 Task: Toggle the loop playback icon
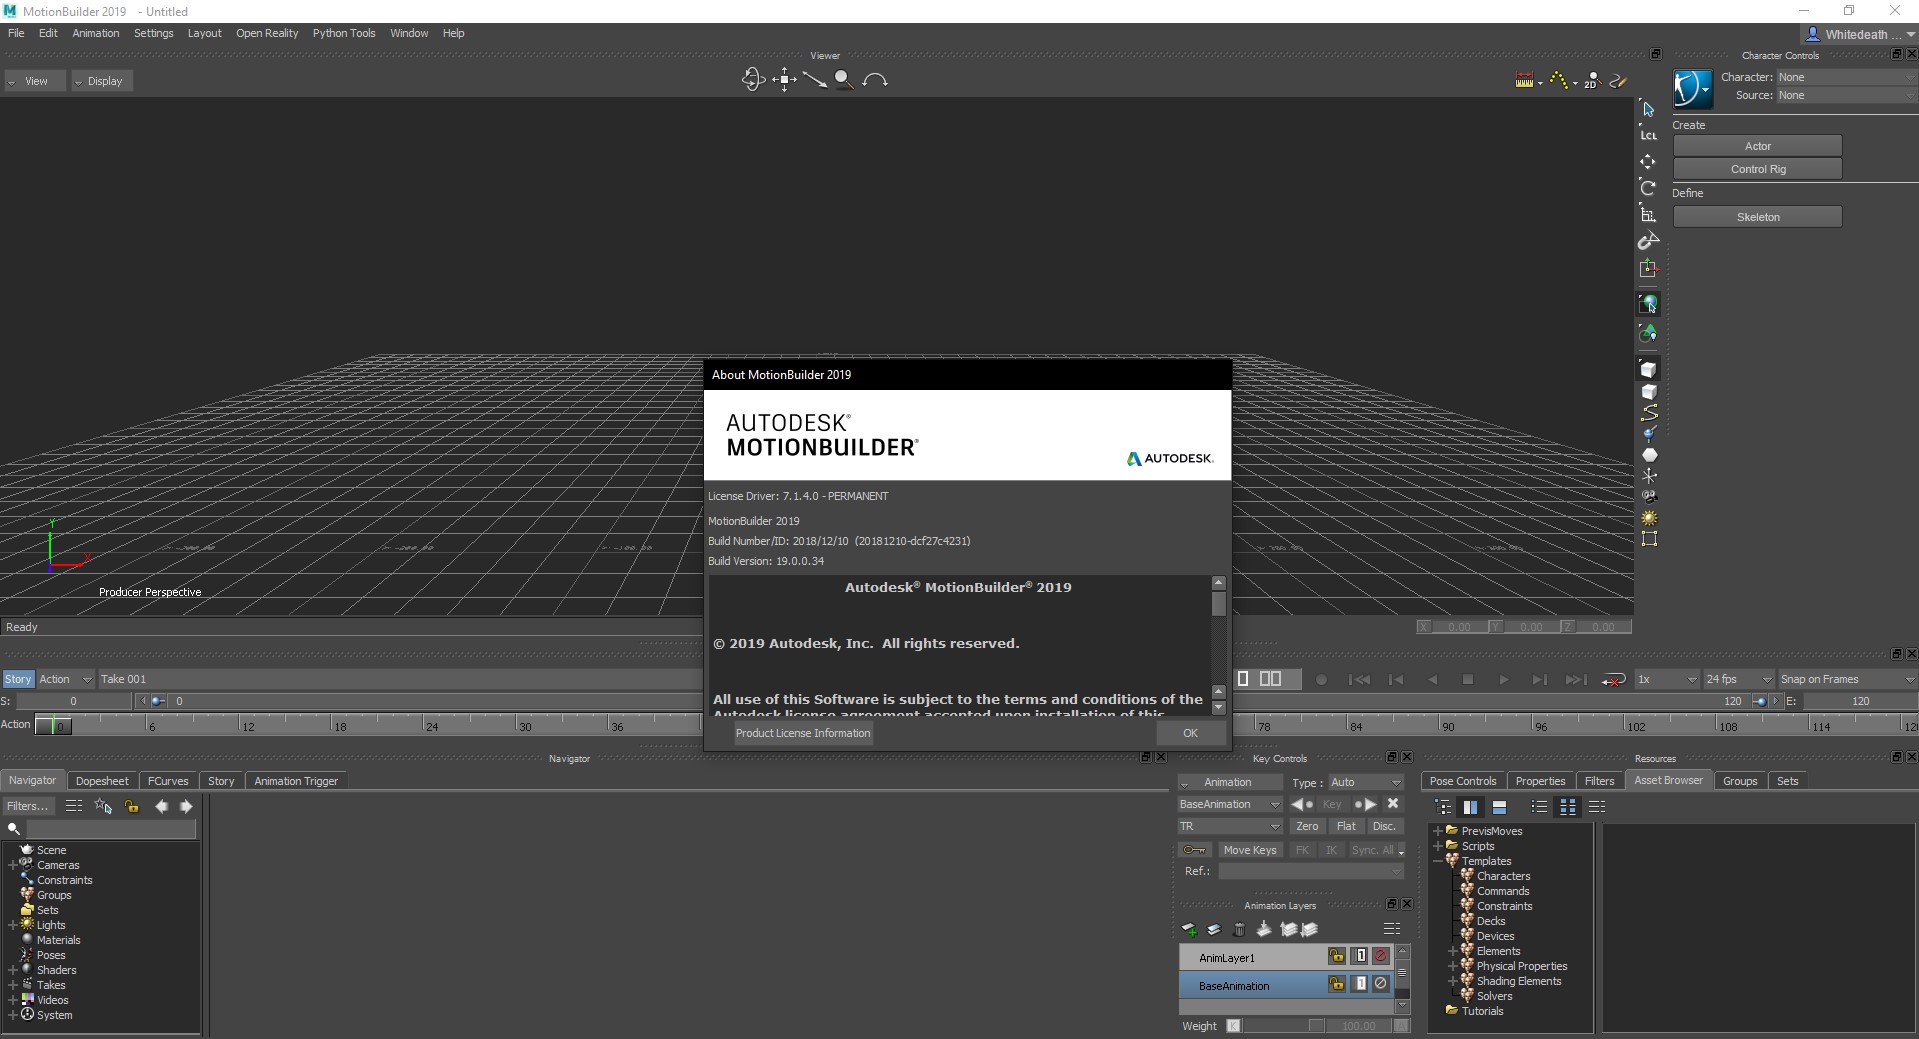click(1613, 680)
